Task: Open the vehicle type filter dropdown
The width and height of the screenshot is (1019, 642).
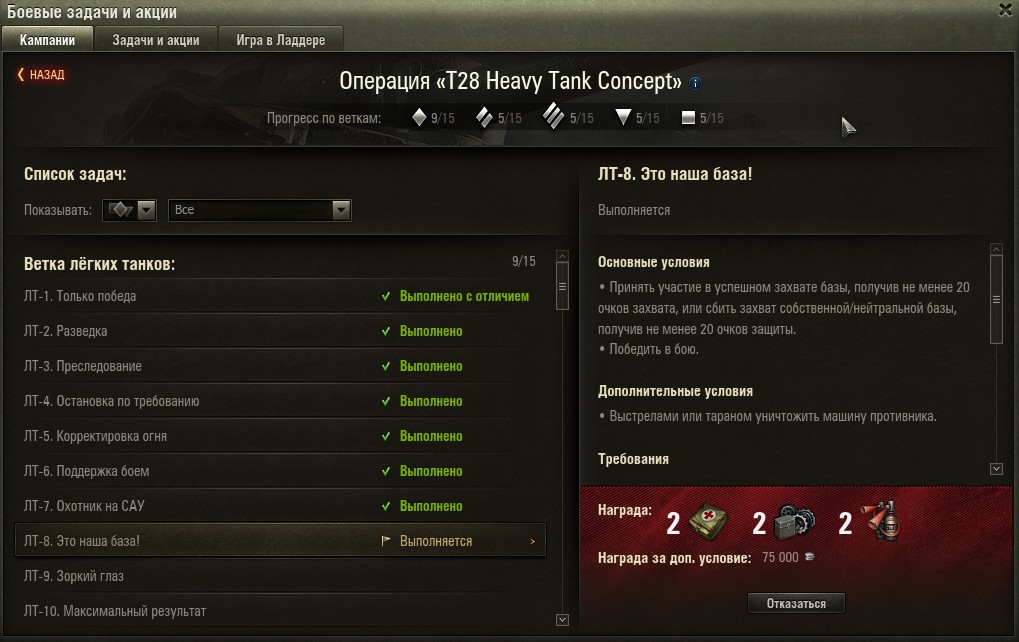Action: (x=129, y=210)
